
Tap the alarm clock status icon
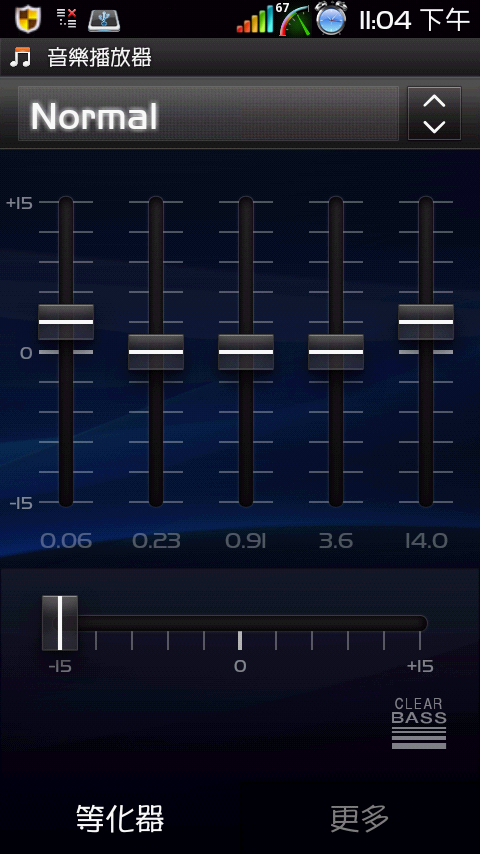click(332, 19)
